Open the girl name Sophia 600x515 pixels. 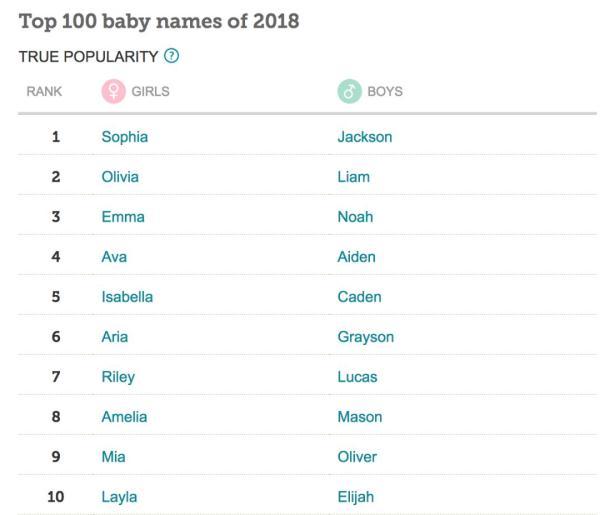click(124, 137)
